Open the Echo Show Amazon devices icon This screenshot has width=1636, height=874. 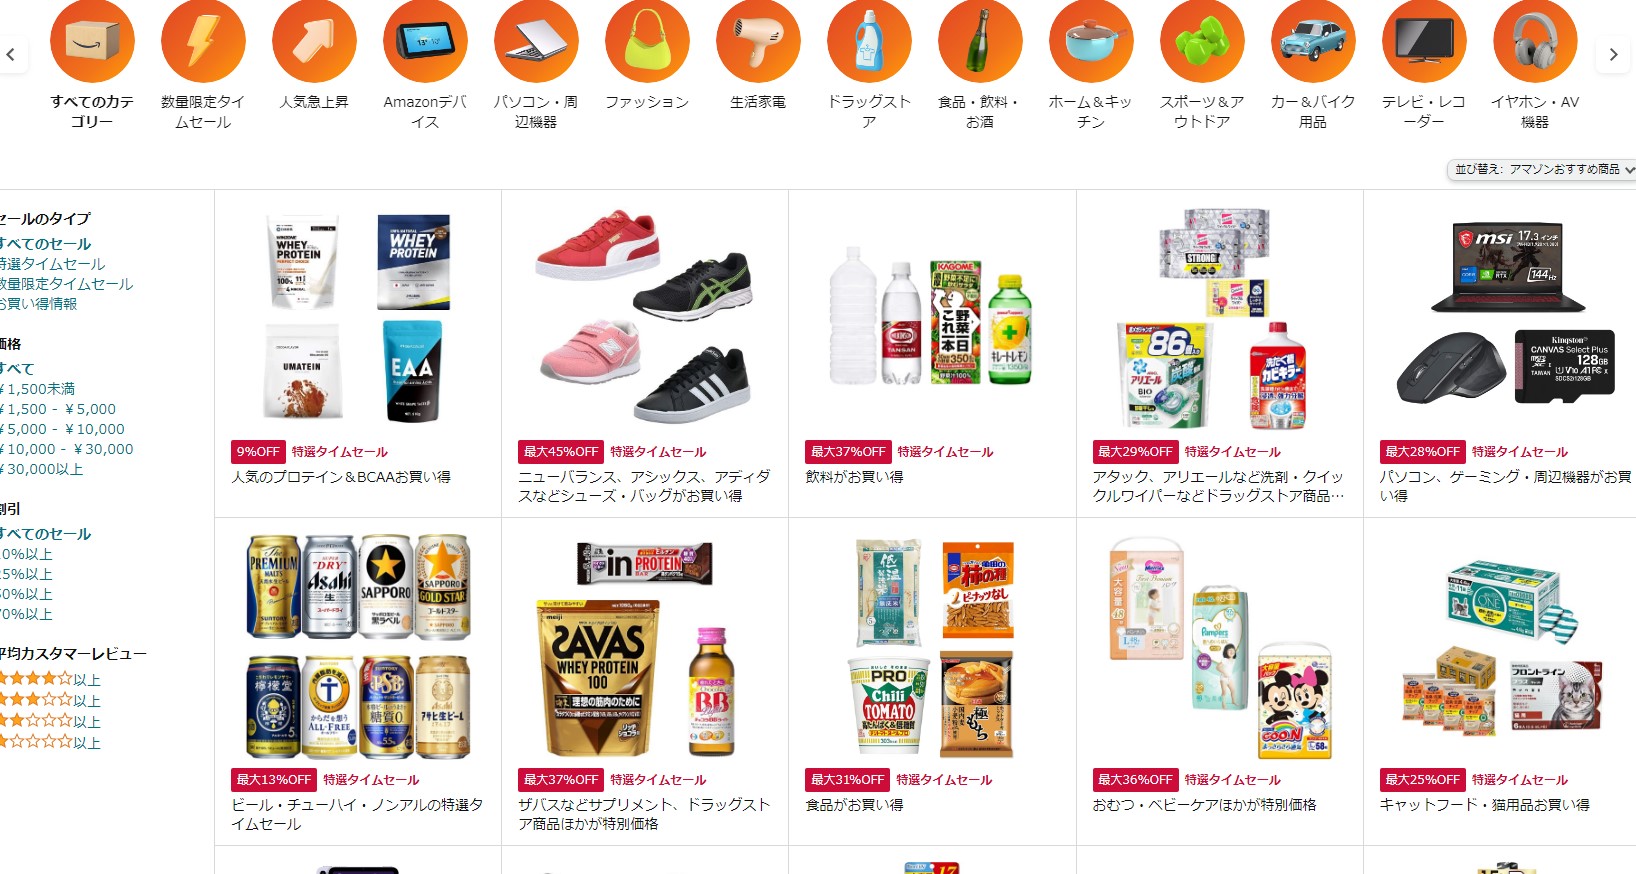[425, 41]
